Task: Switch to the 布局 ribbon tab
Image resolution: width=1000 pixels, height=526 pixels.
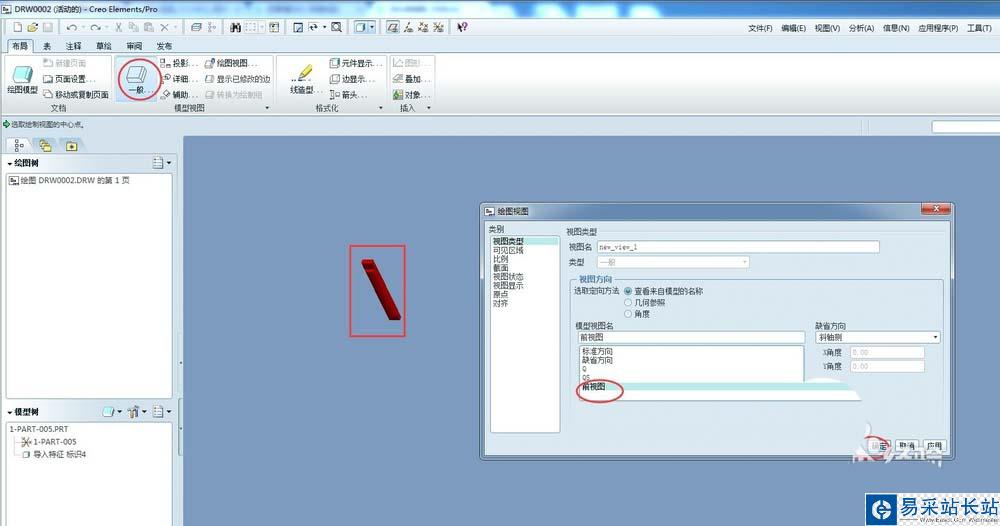Action: [20, 46]
